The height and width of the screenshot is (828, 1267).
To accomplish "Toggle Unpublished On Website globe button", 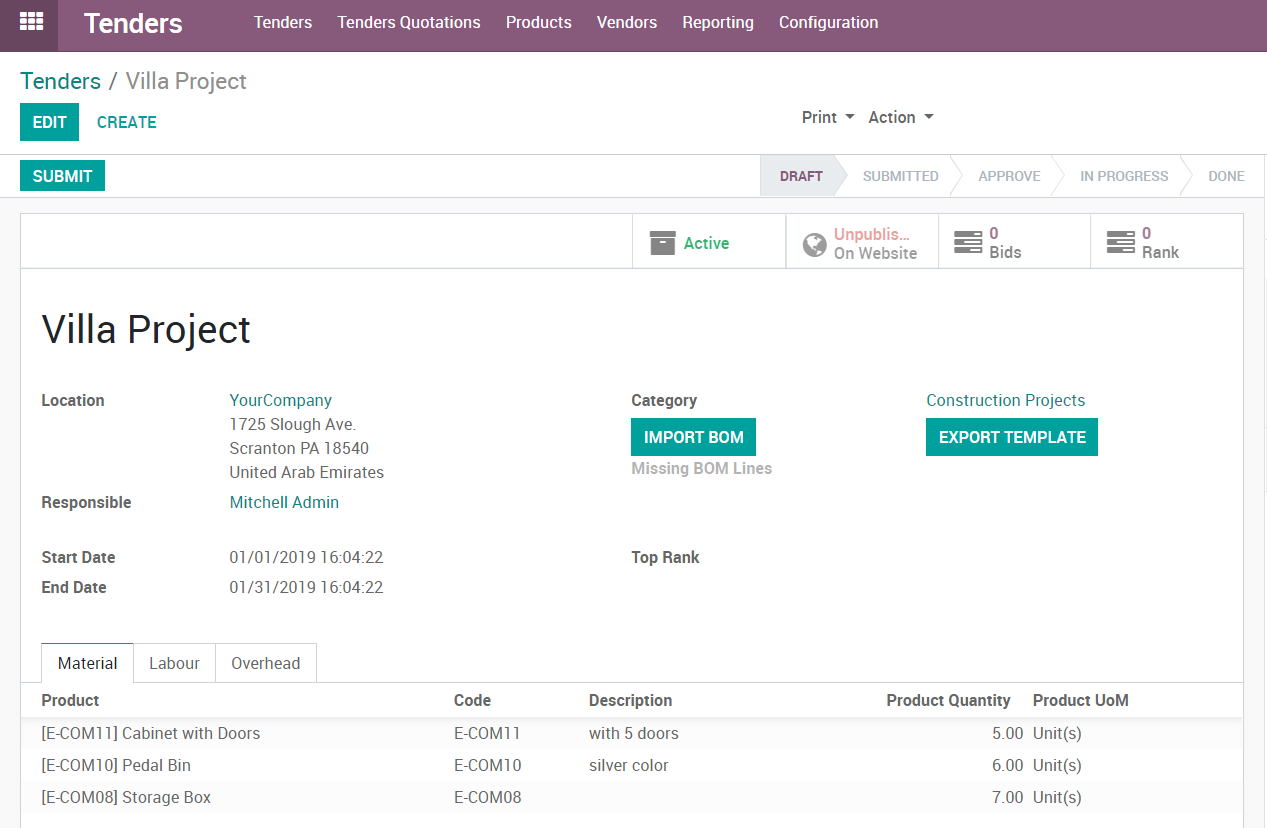I will pos(861,243).
